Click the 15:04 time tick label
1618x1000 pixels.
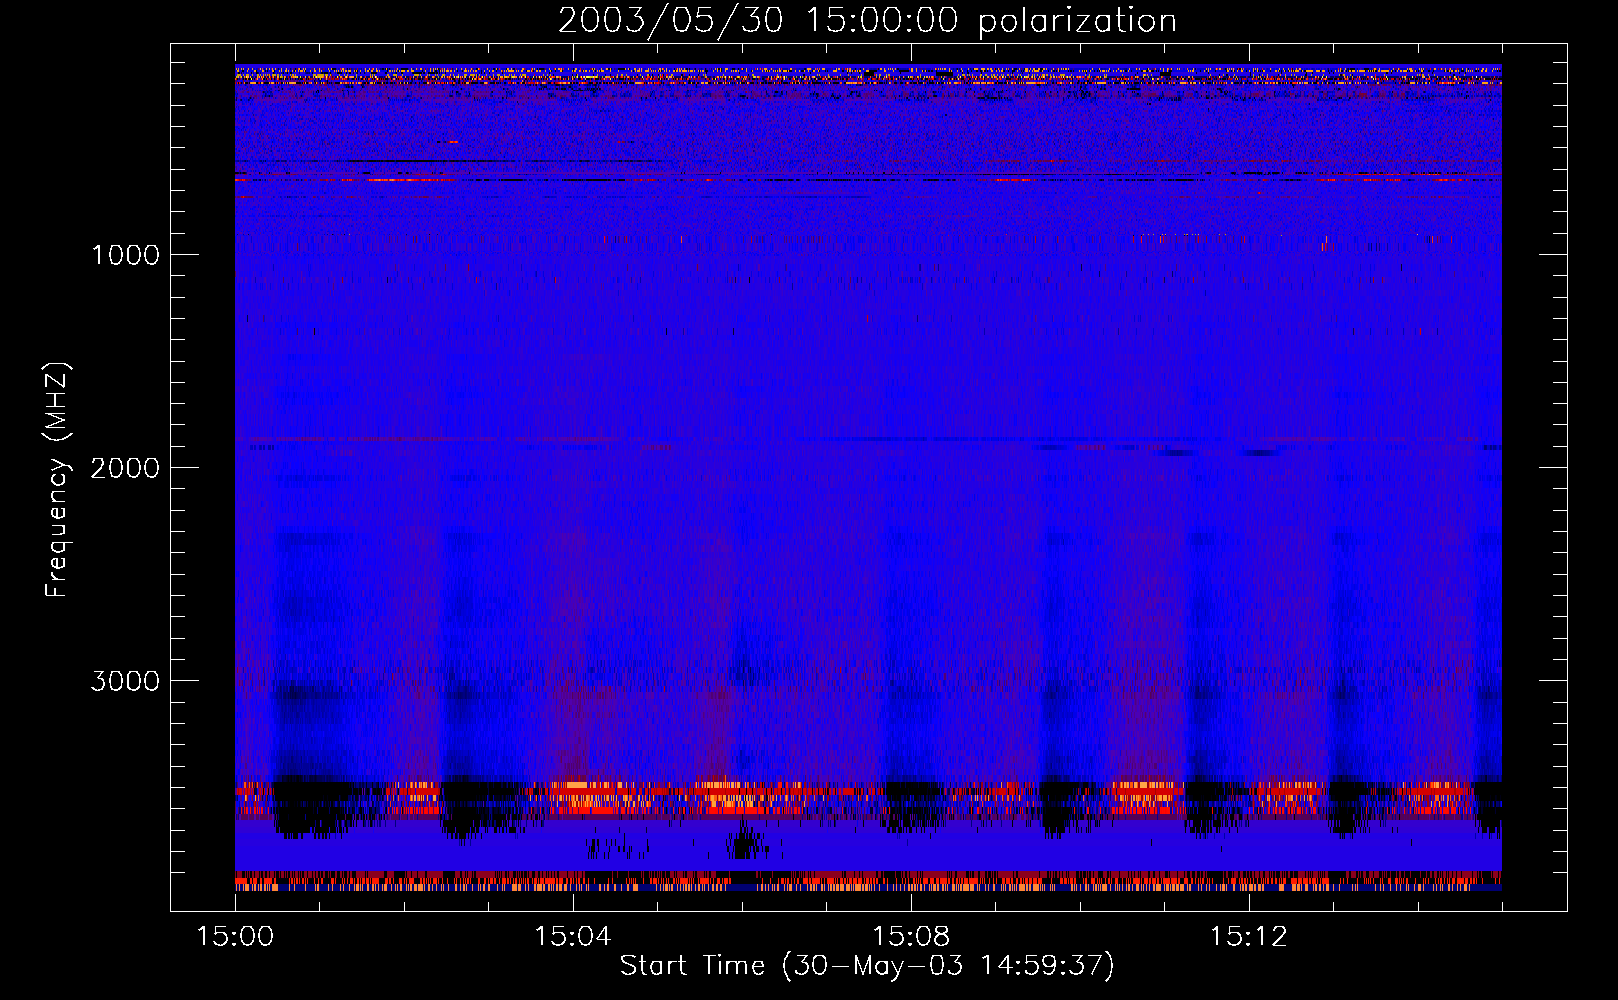point(573,937)
